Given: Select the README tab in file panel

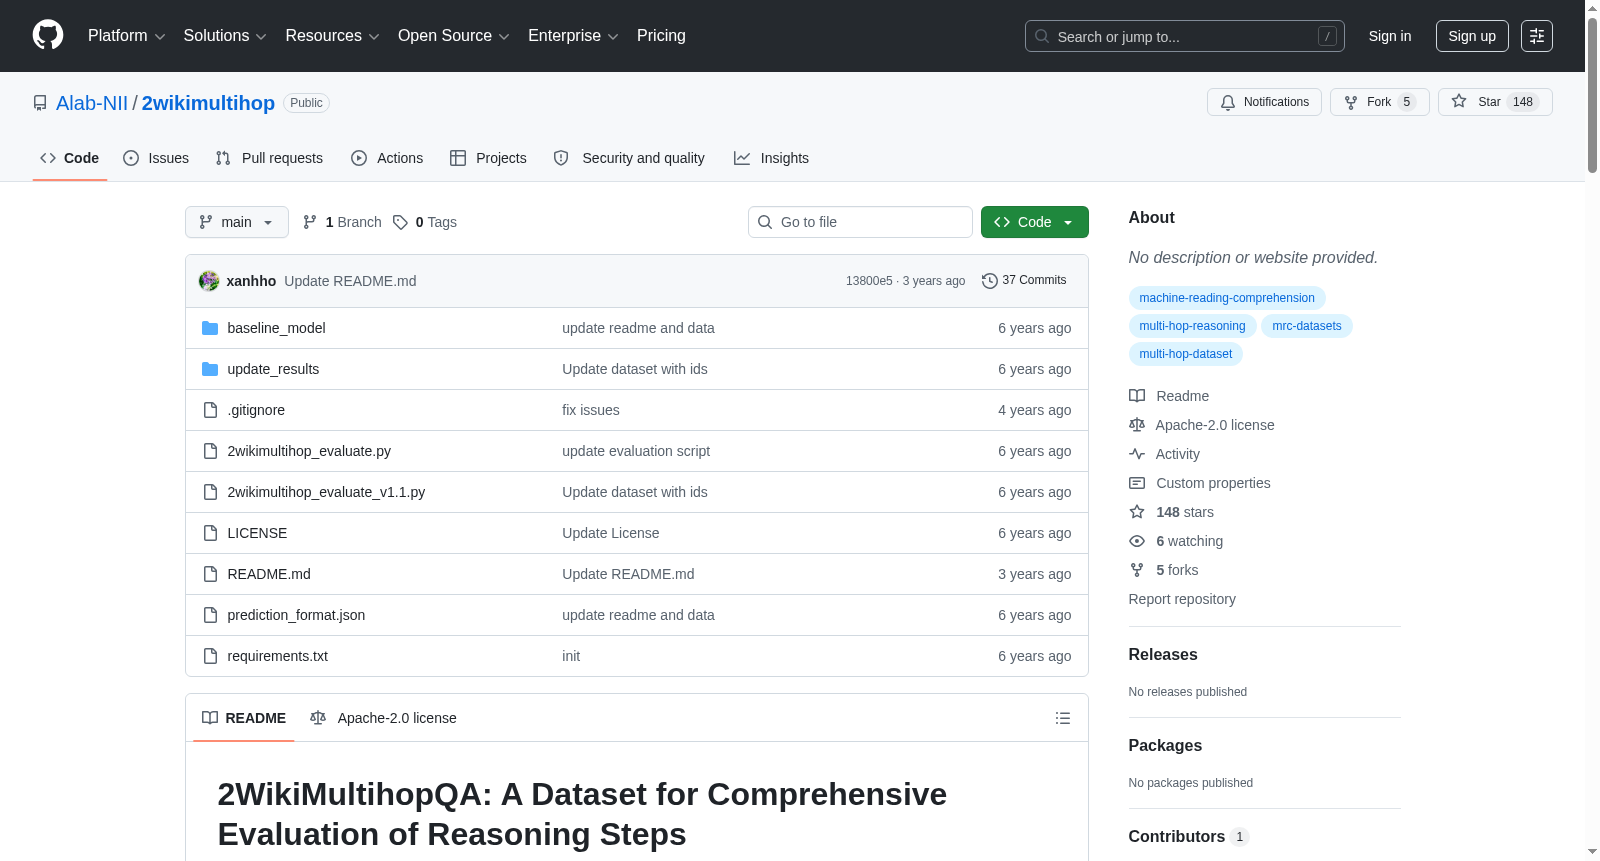Looking at the screenshot, I should (244, 718).
